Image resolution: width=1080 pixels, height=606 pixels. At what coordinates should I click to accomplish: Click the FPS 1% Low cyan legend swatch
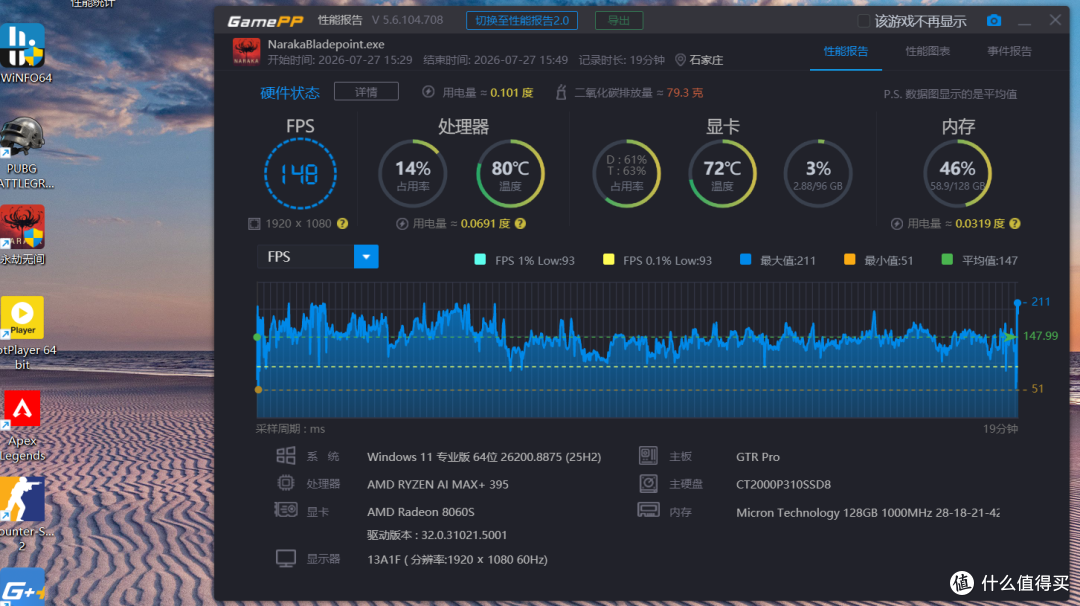[480, 260]
